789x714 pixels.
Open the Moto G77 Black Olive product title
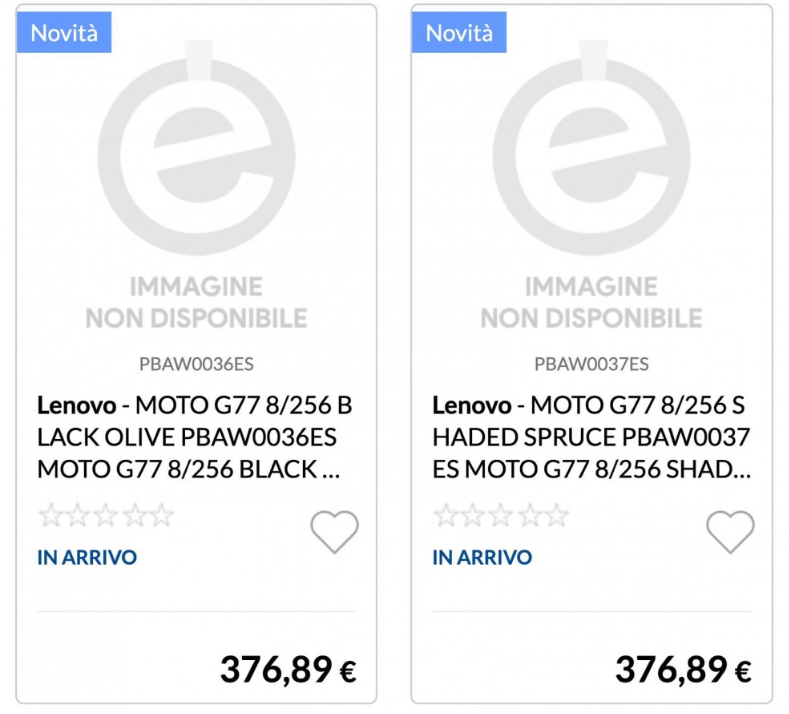195,438
